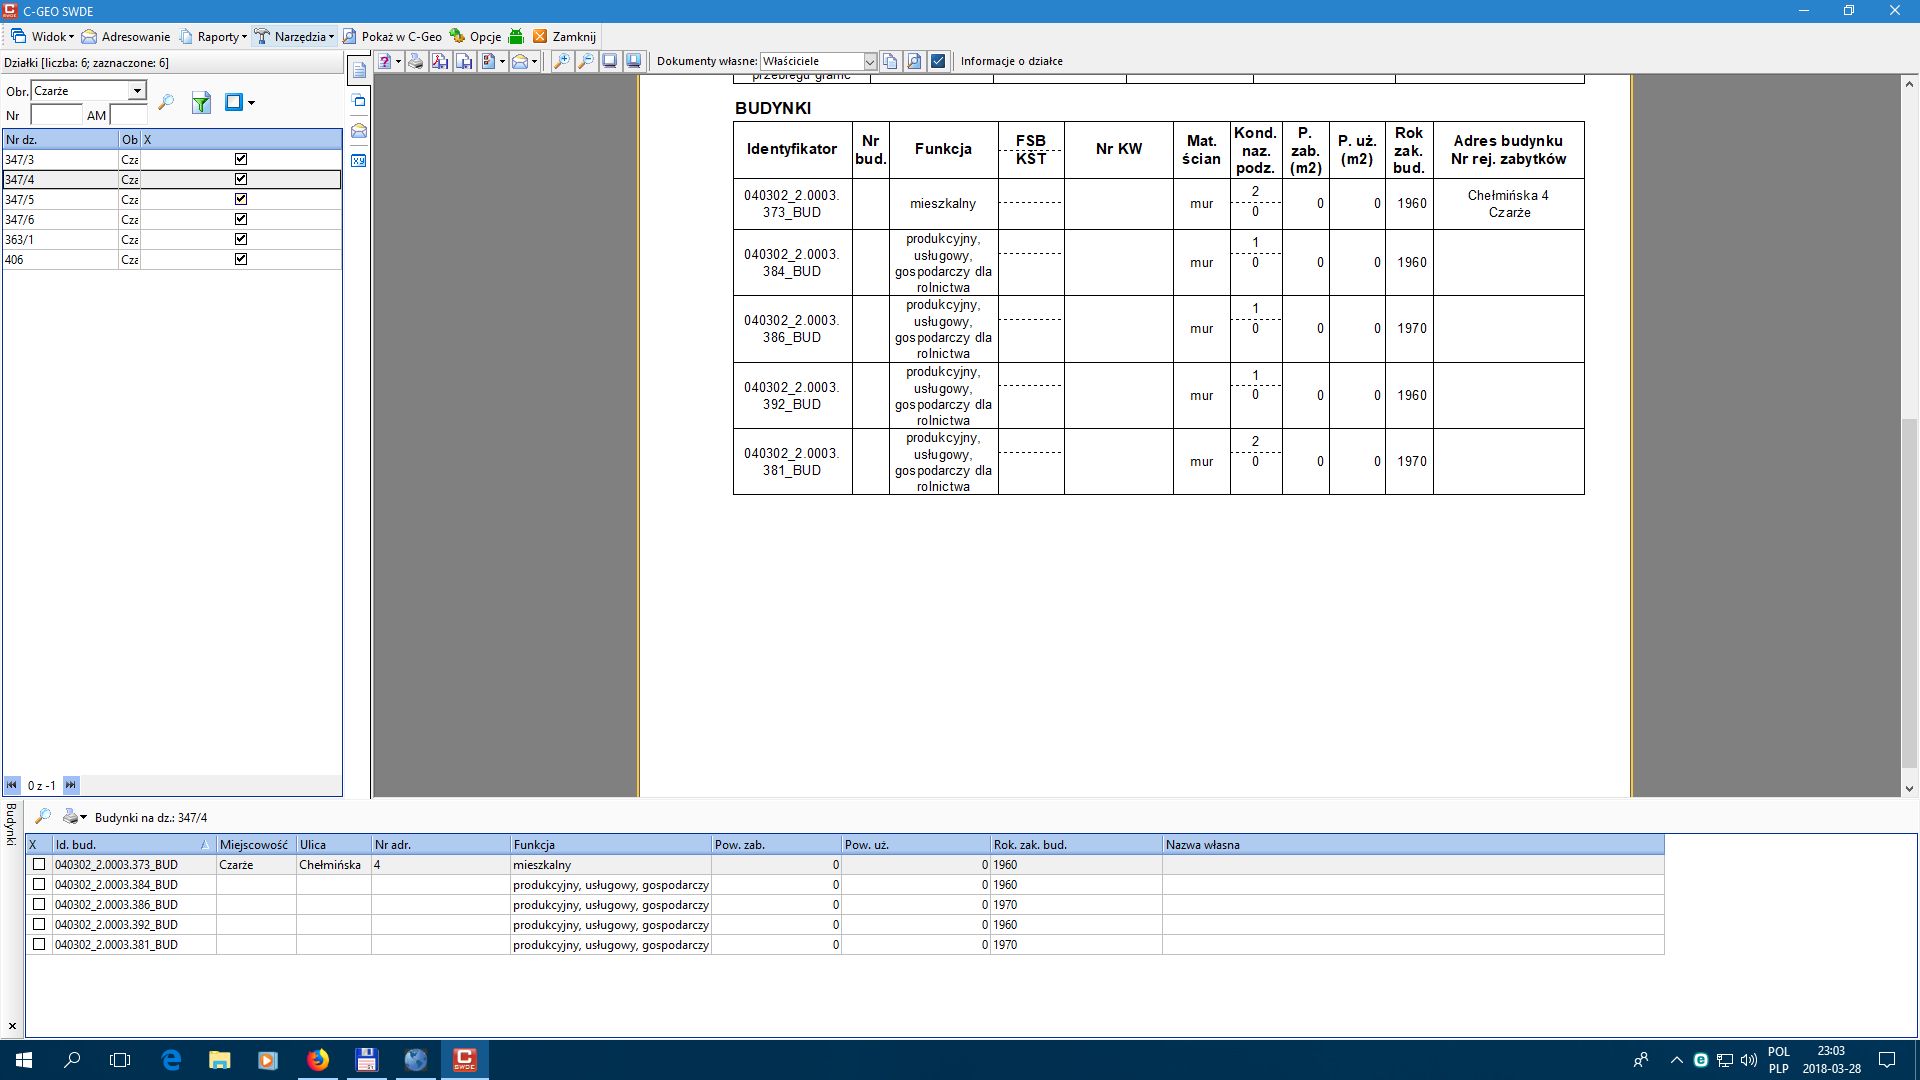Close the Budynki panel with X

tap(12, 1026)
